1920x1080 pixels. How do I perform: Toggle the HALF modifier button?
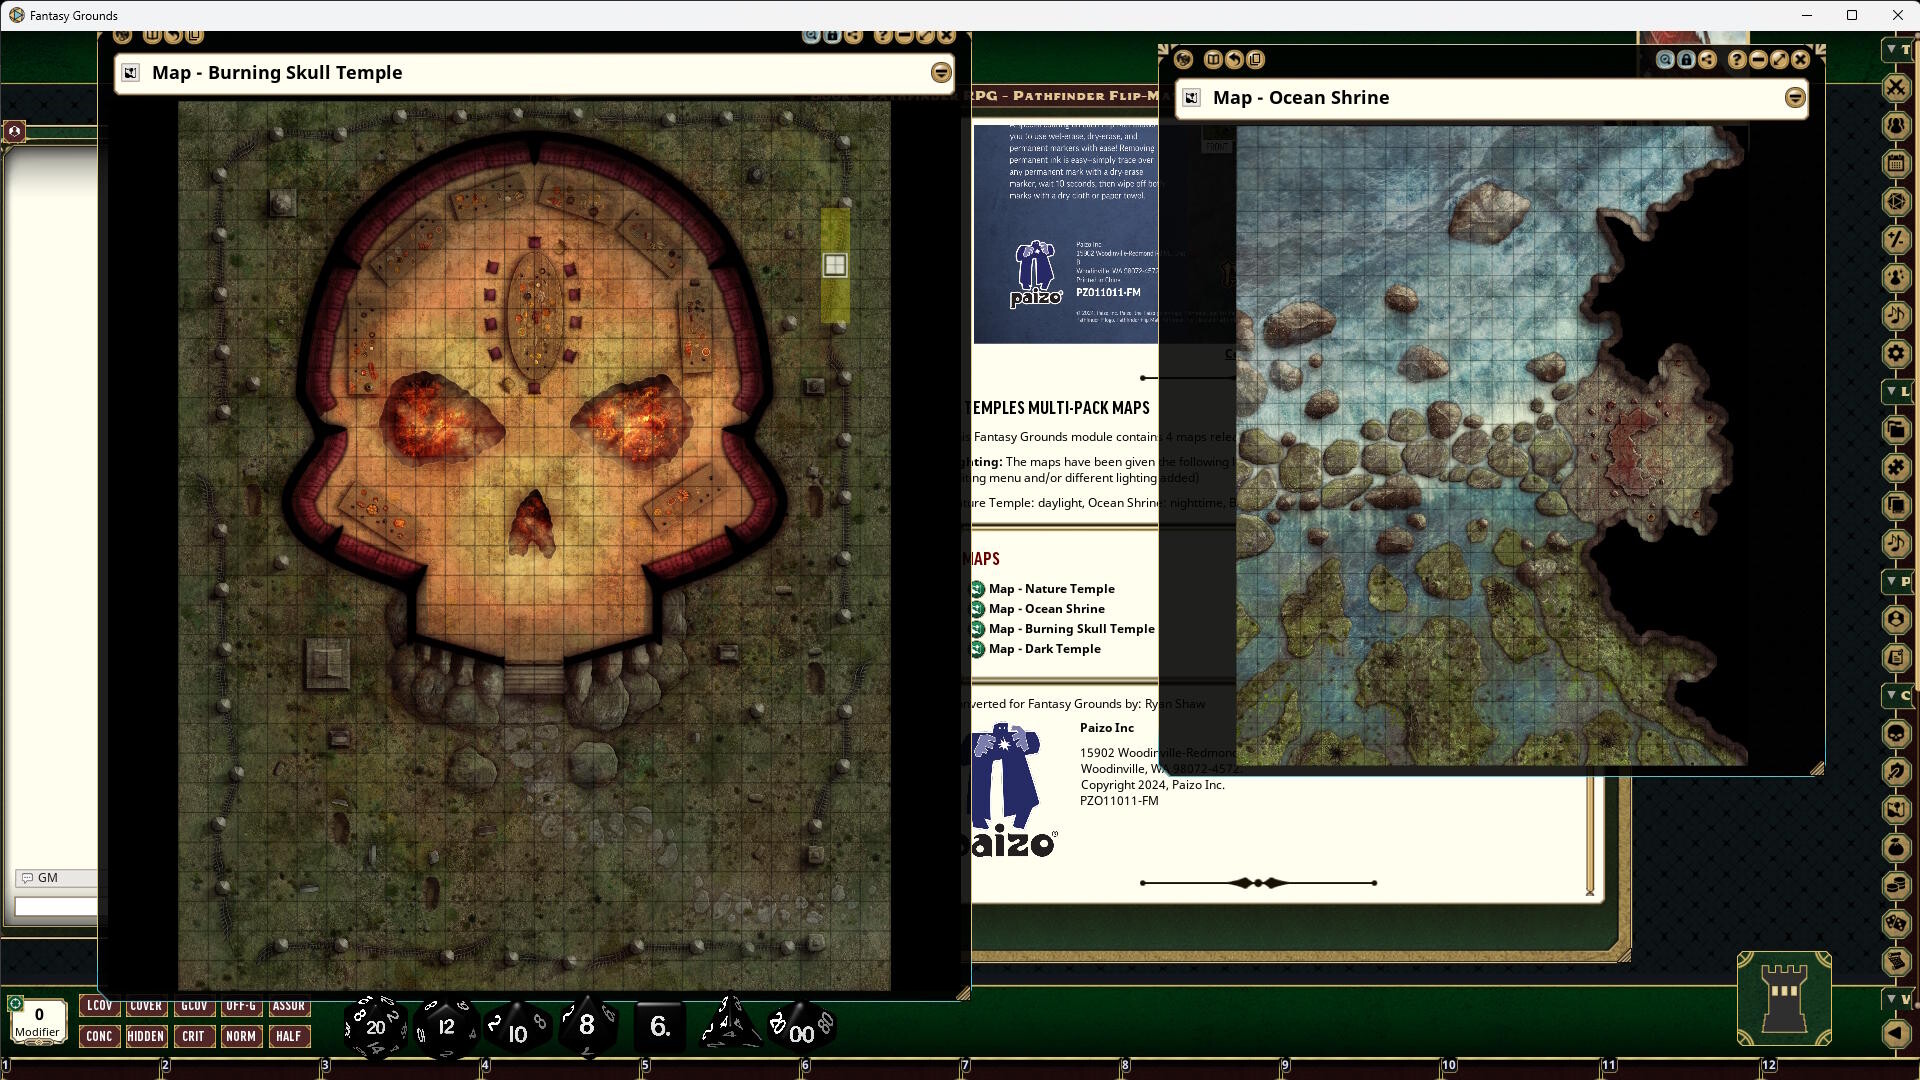[x=288, y=1036]
